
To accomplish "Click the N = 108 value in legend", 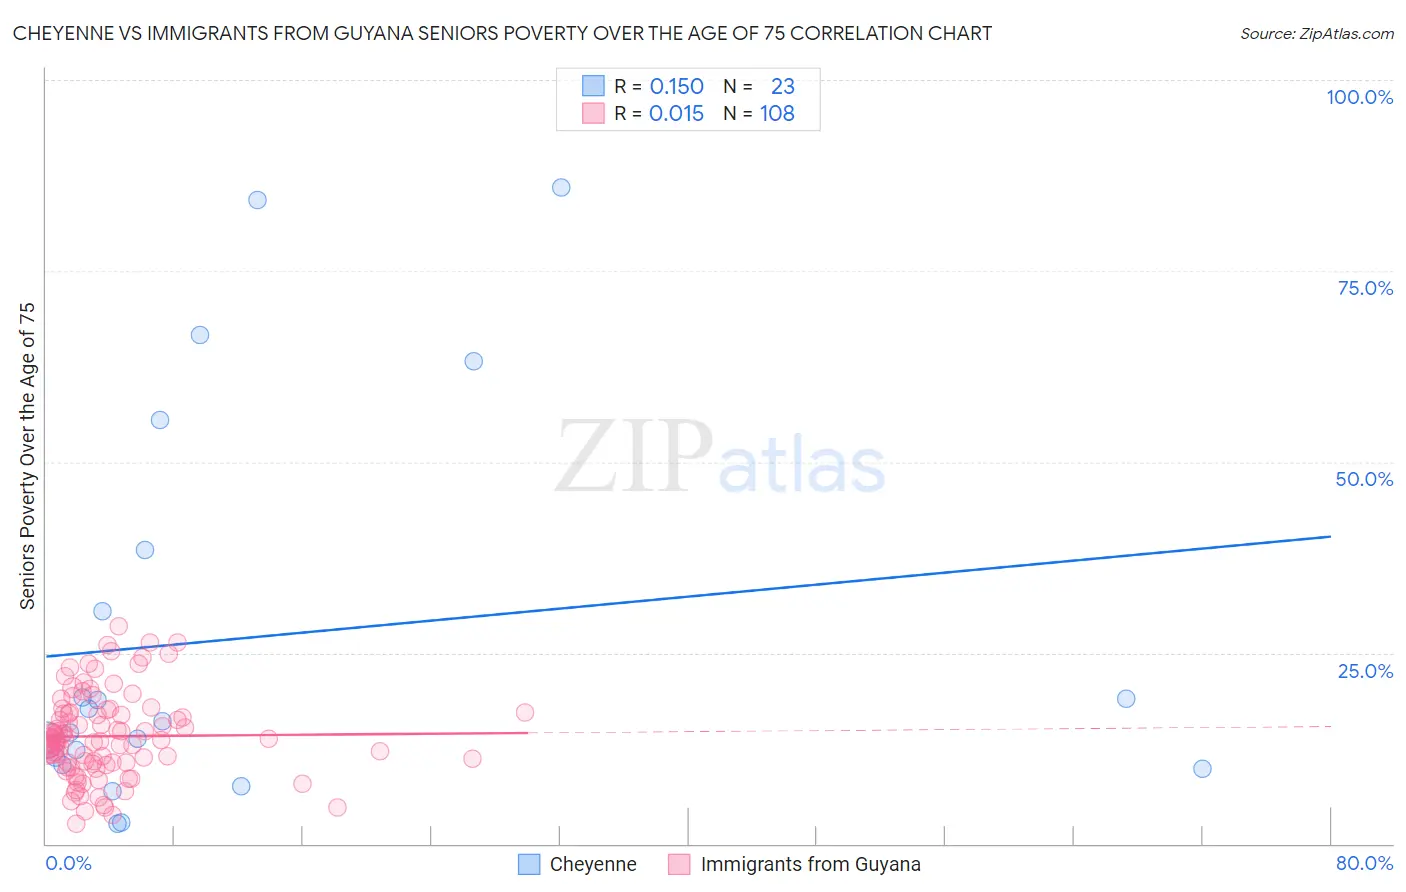I will pyautogui.click(x=777, y=113).
